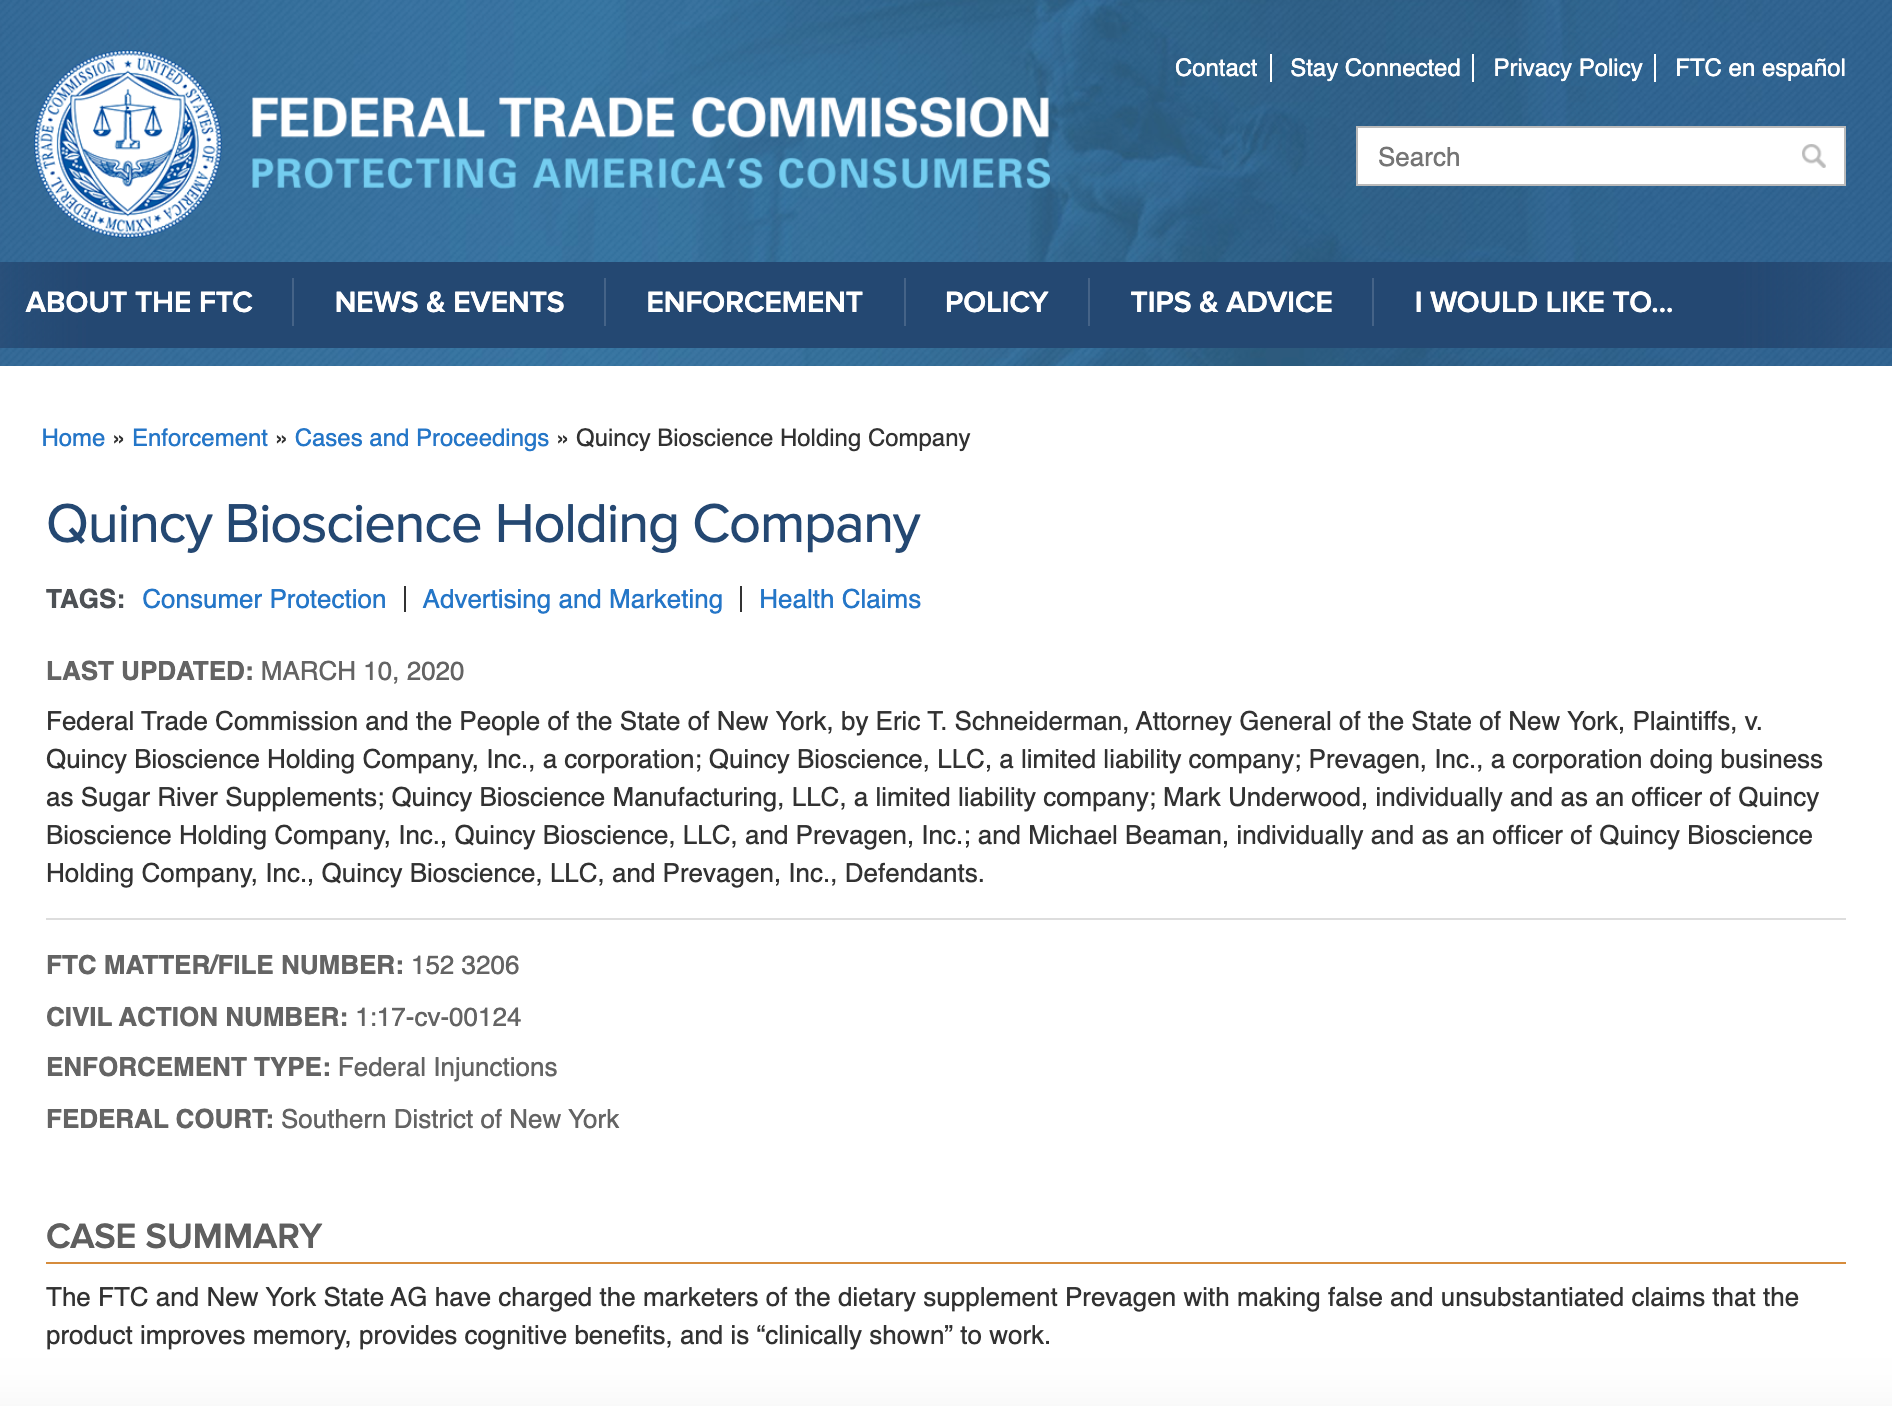Switch to FTC en español
Viewport: 1892px width, 1406px height.
[1760, 68]
